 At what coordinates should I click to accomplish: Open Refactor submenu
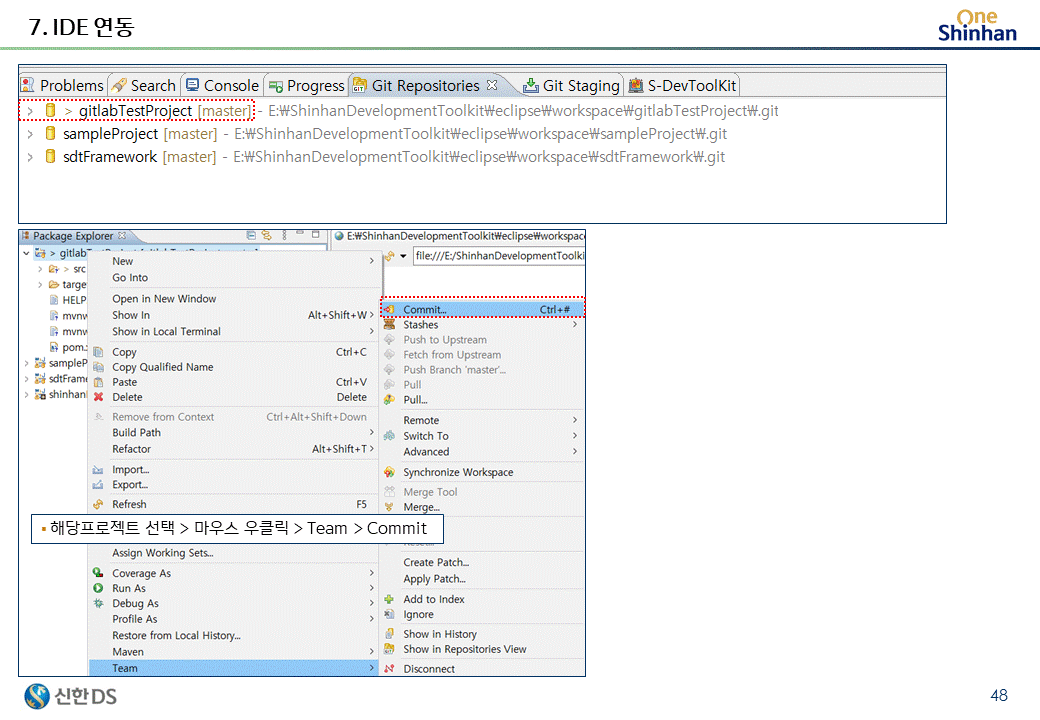(233, 449)
